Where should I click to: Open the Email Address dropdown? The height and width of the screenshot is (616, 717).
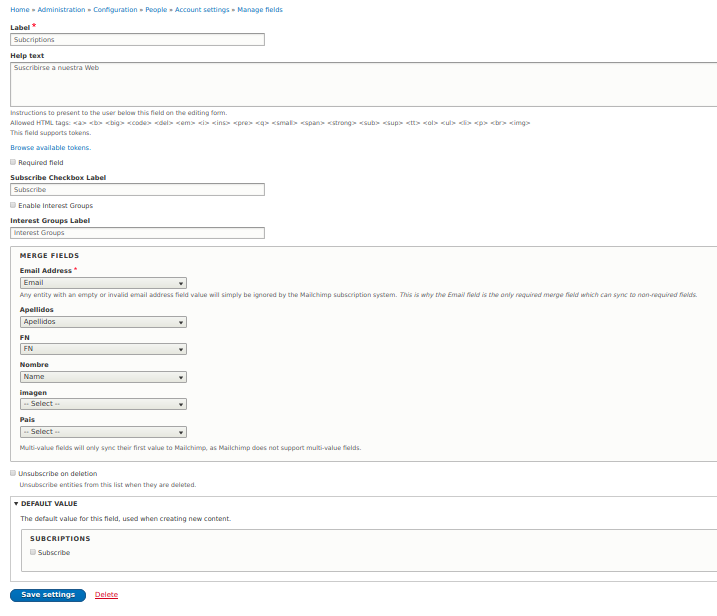(103, 283)
